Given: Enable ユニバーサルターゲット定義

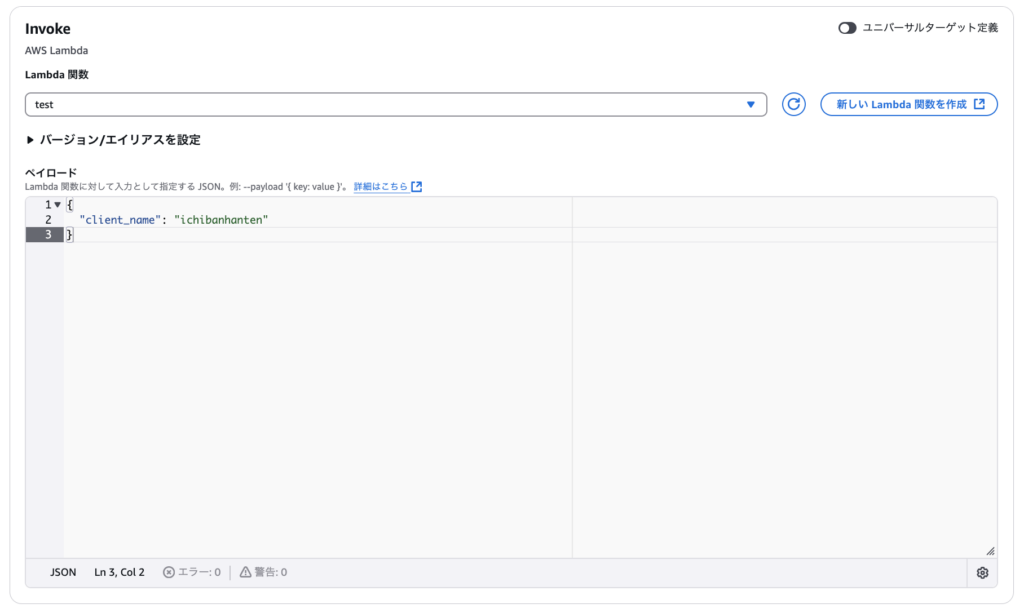Looking at the screenshot, I should [848, 28].
